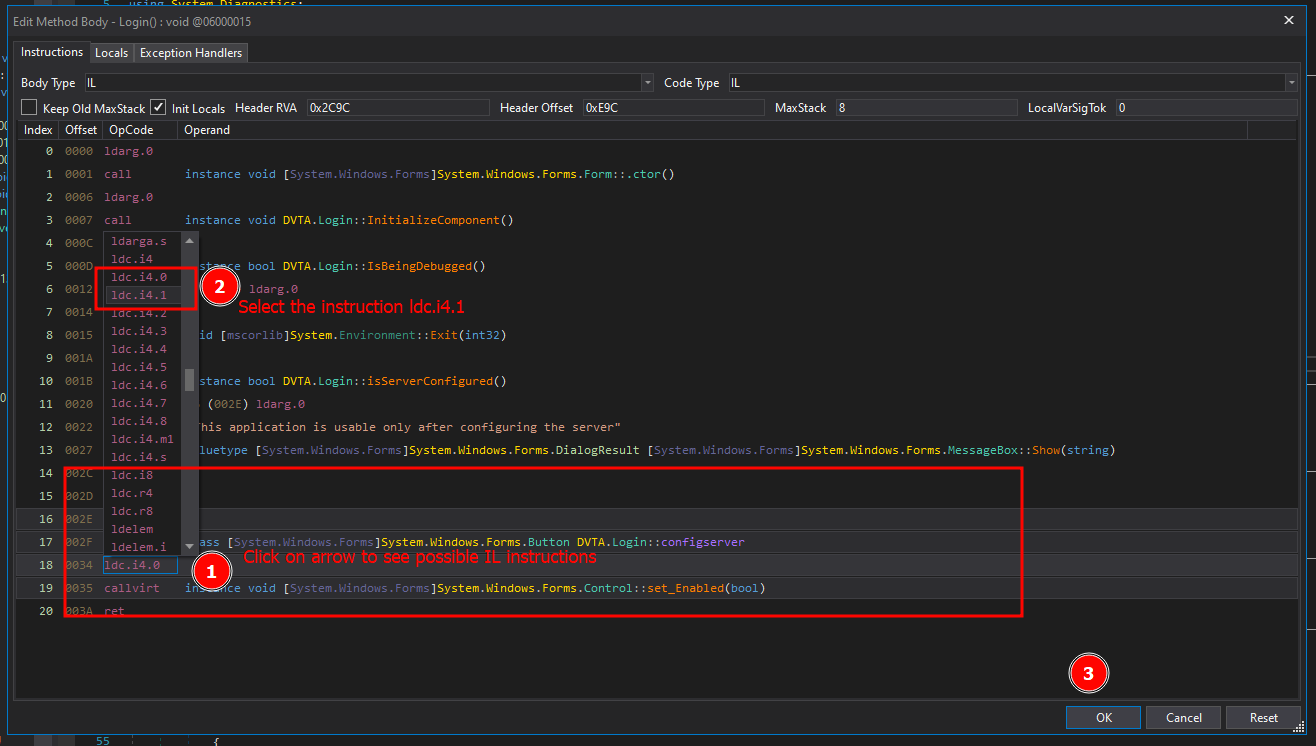Image resolution: width=1316 pixels, height=746 pixels.
Task: Select ldc.i4.5 opcode entry
Action: 143,367
